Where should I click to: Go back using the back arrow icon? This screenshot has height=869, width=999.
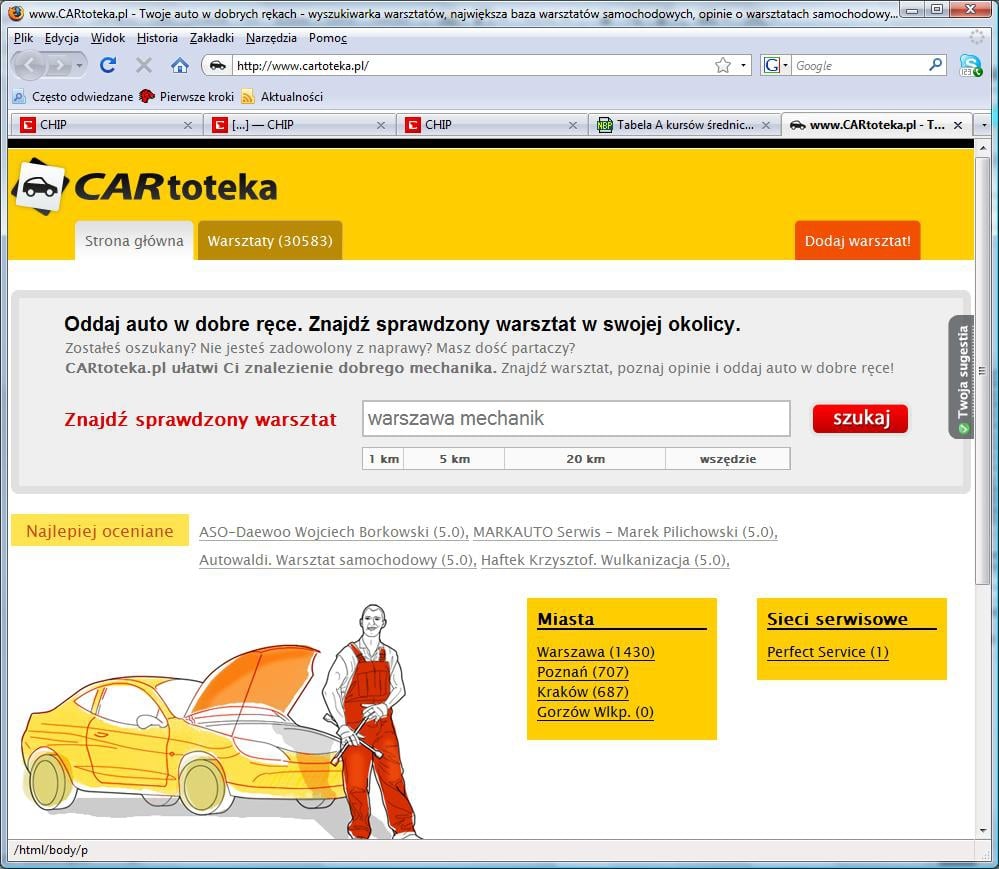pos(30,64)
